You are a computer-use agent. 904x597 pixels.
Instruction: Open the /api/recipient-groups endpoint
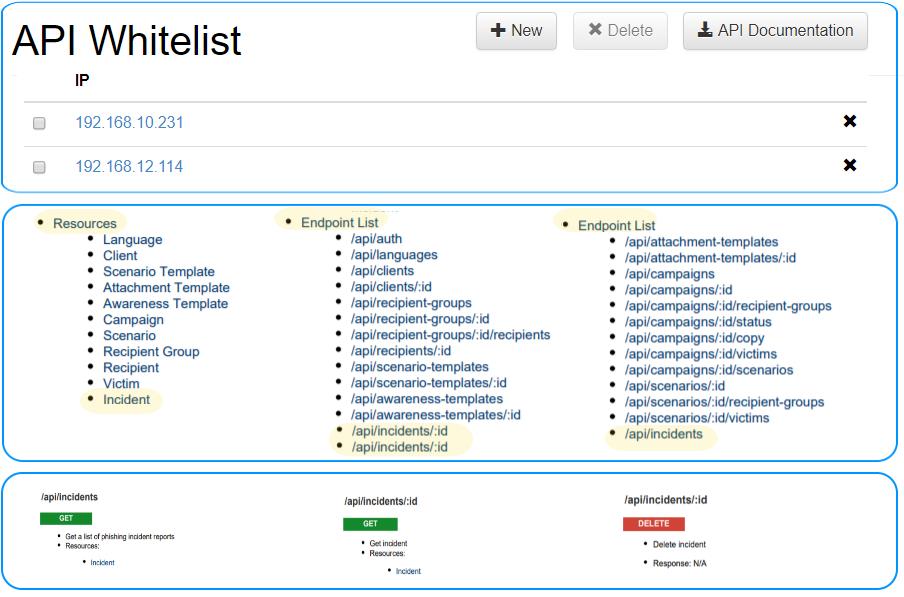coord(411,303)
